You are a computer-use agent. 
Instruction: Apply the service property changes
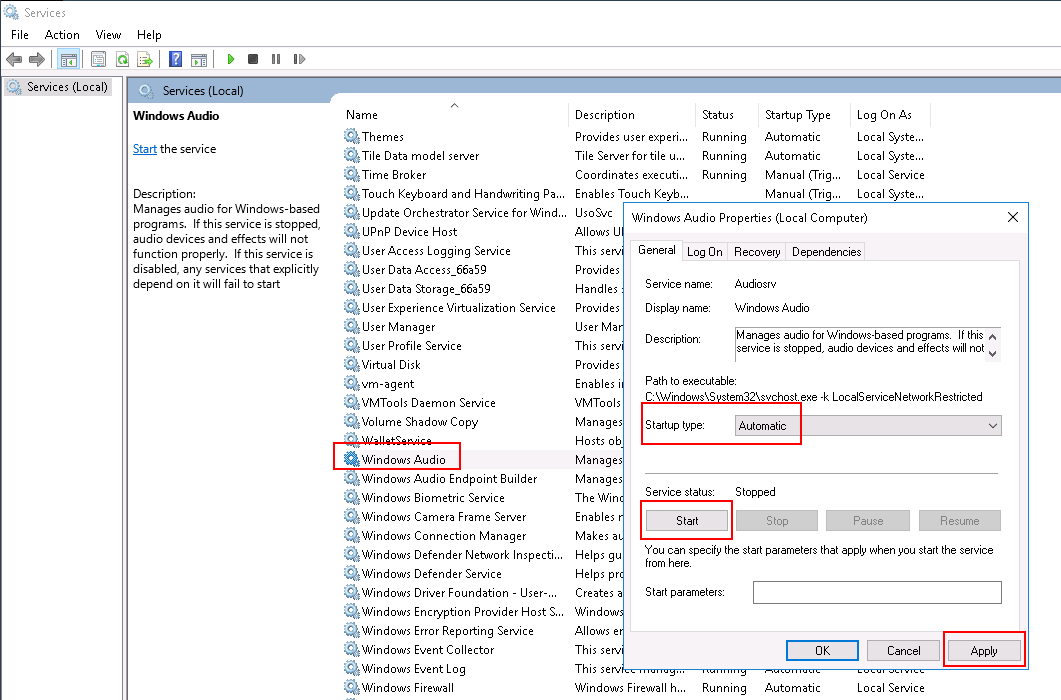pos(984,651)
